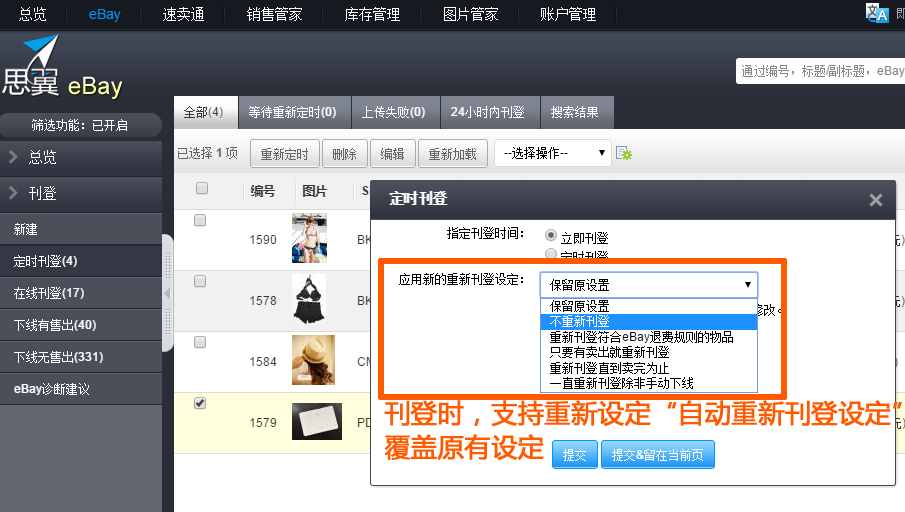Open the 销售管家 top menu
Image resolution: width=905 pixels, height=512 pixels.
coord(275,14)
